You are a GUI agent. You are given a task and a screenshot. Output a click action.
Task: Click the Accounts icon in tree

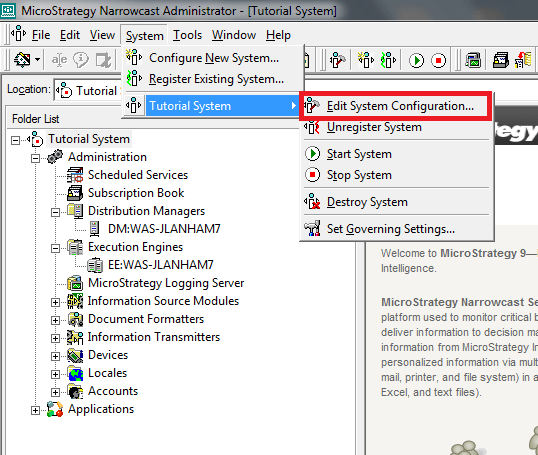(x=75, y=391)
